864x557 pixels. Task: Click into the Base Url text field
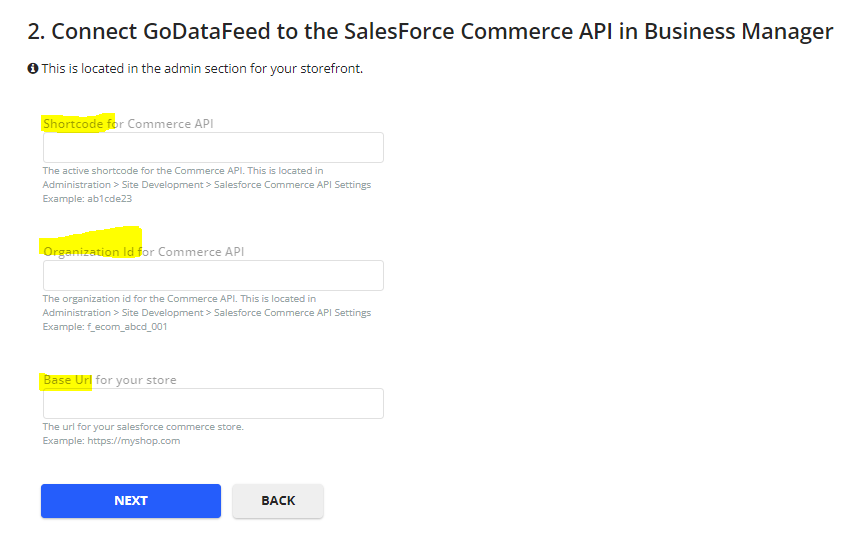213,403
